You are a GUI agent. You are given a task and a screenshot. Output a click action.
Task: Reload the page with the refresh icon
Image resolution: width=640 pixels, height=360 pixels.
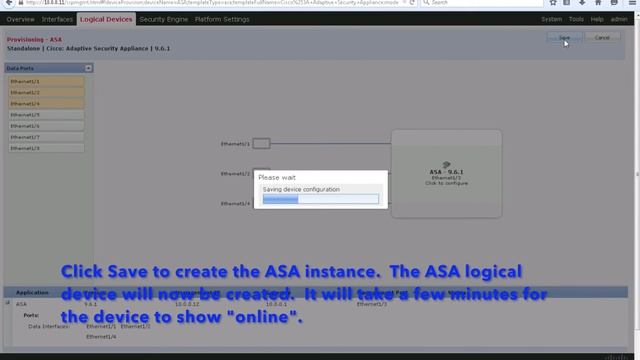(412, 2)
